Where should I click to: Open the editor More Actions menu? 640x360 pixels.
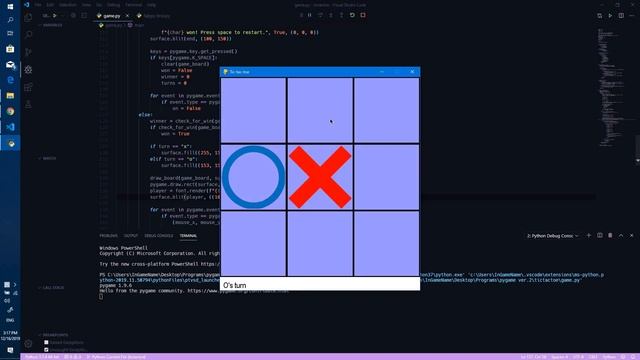[631, 16]
